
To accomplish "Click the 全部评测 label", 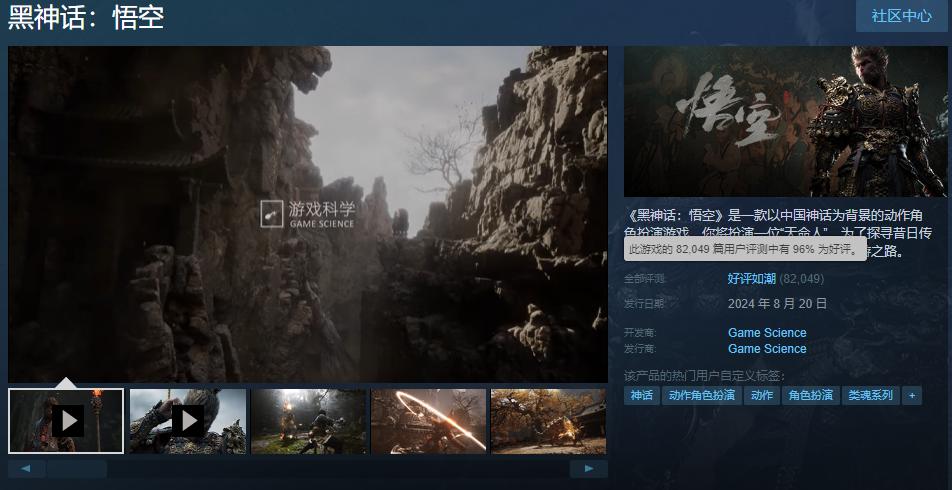I will tap(644, 279).
